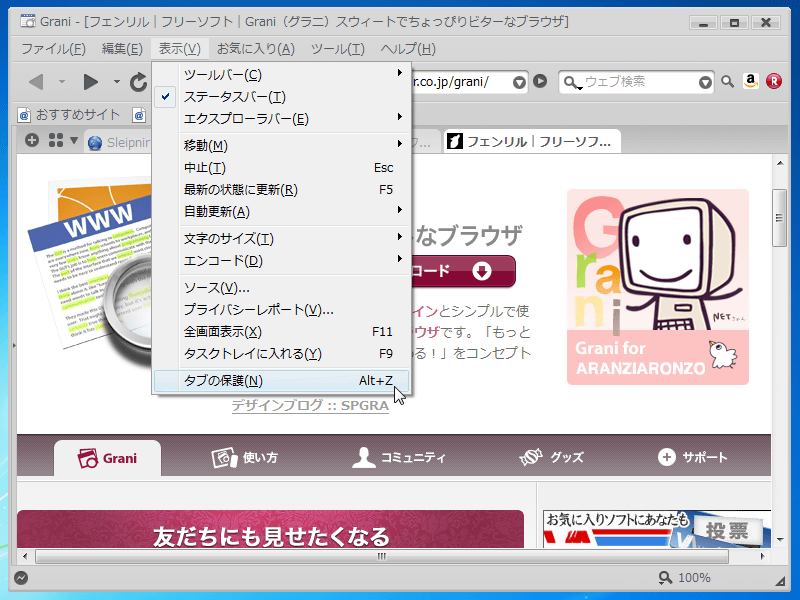Click the new tab plus icon
The width and height of the screenshot is (800, 600).
coord(32,140)
